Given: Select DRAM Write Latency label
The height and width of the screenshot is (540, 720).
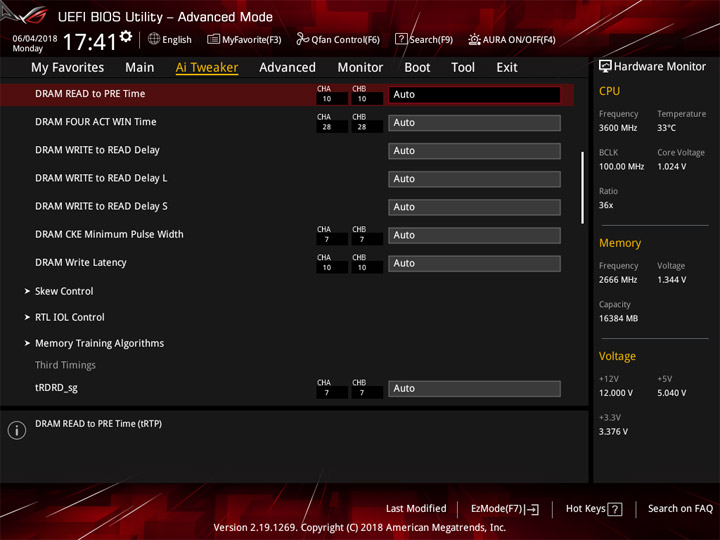Looking at the screenshot, I should point(81,263).
